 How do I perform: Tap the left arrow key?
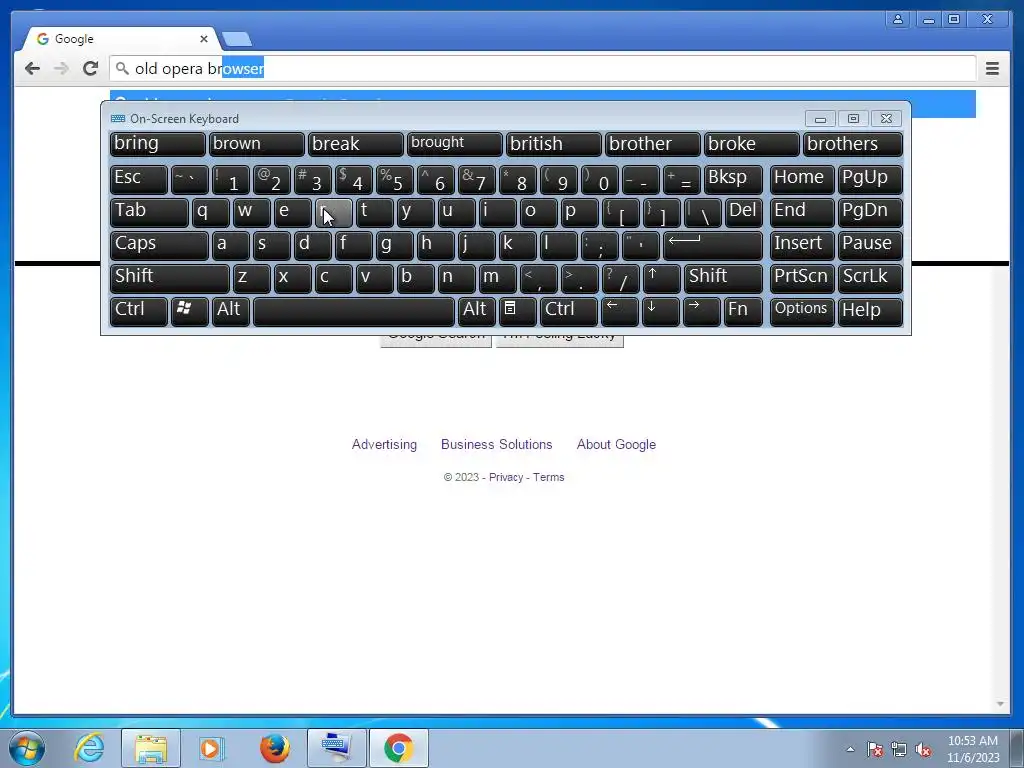click(x=620, y=312)
